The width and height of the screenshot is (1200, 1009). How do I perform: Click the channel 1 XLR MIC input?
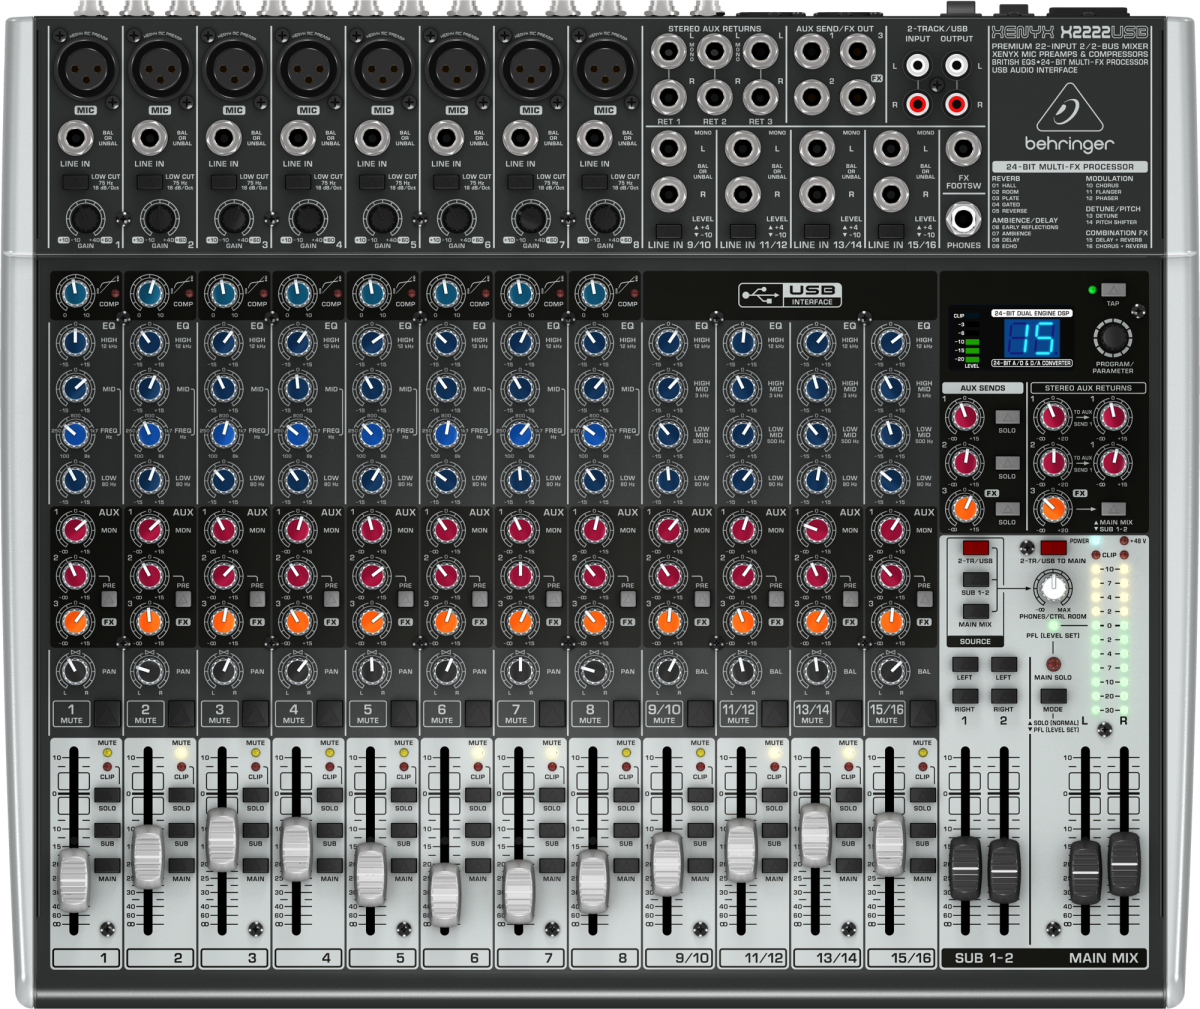point(85,69)
